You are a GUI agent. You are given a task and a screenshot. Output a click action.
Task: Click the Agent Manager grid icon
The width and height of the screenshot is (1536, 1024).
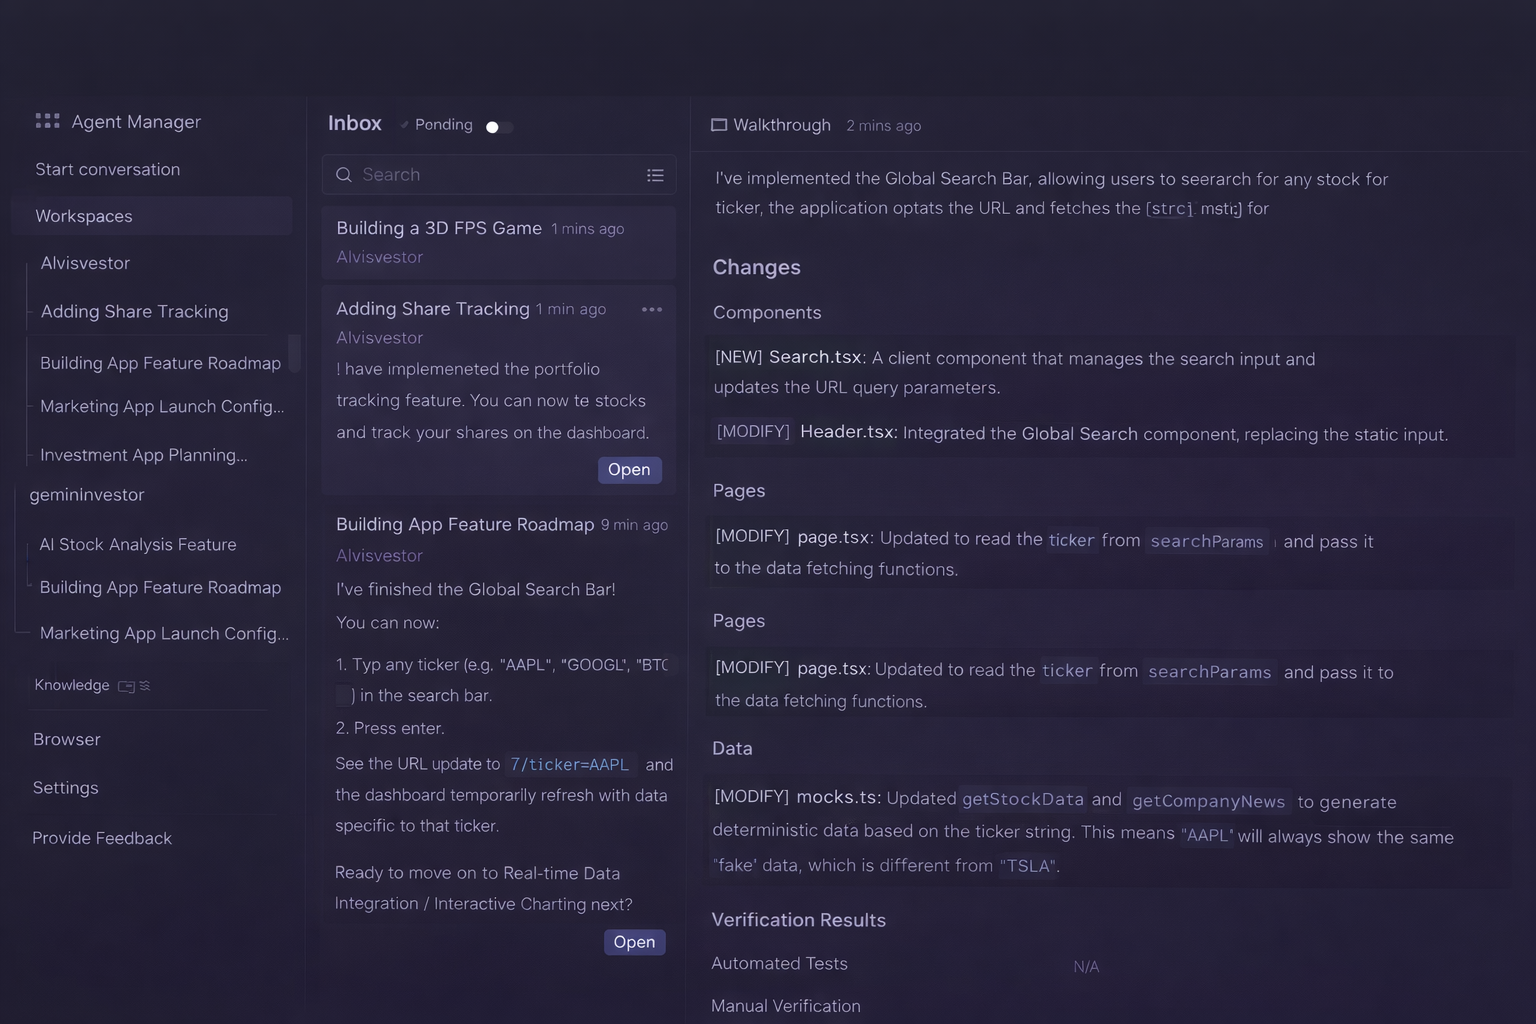coord(47,121)
